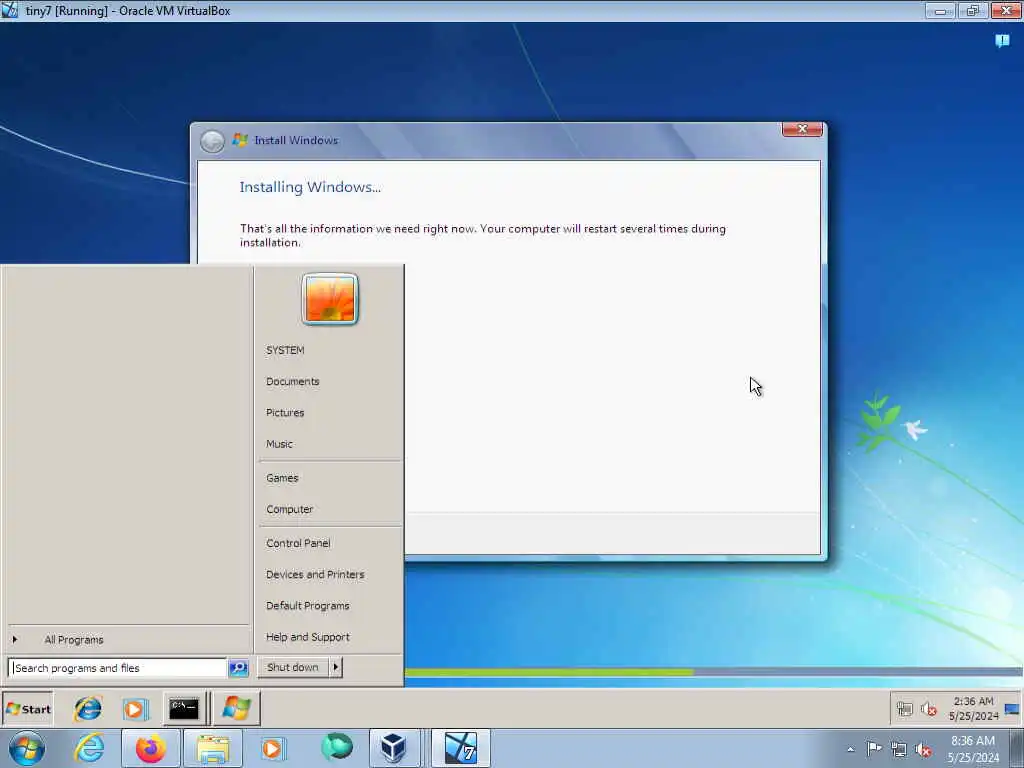The image size is (1024, 768).
Task: Click the Installing Windows... heading
Action: (310, 187)
